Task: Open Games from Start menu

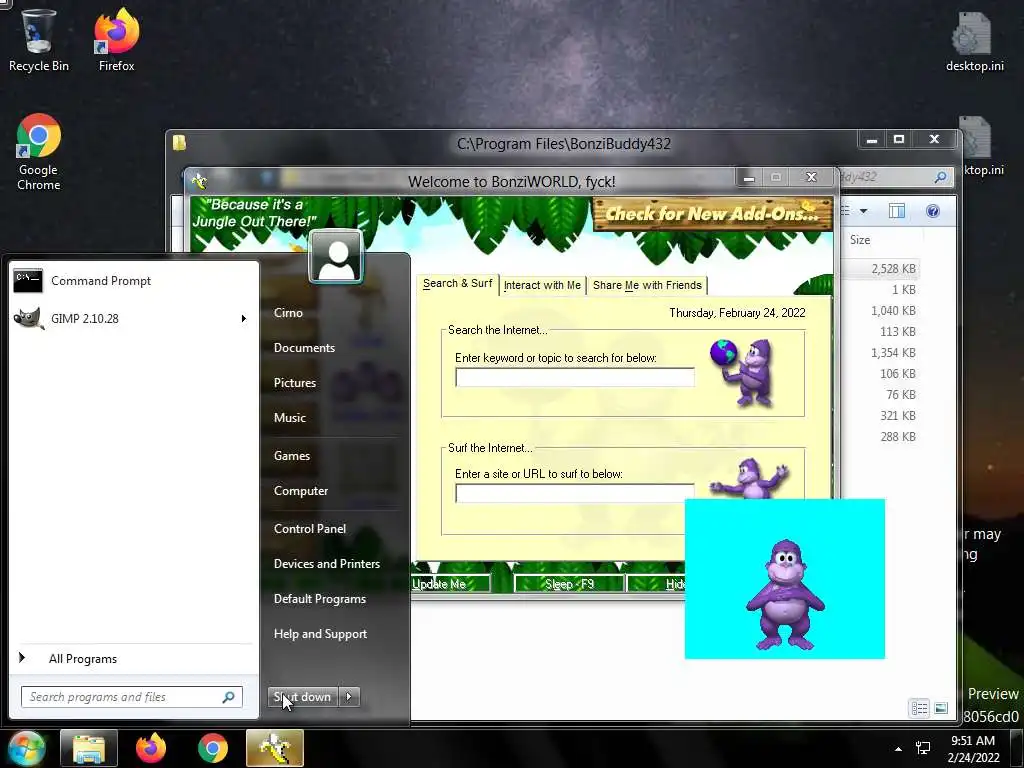Action: point(291,456)
